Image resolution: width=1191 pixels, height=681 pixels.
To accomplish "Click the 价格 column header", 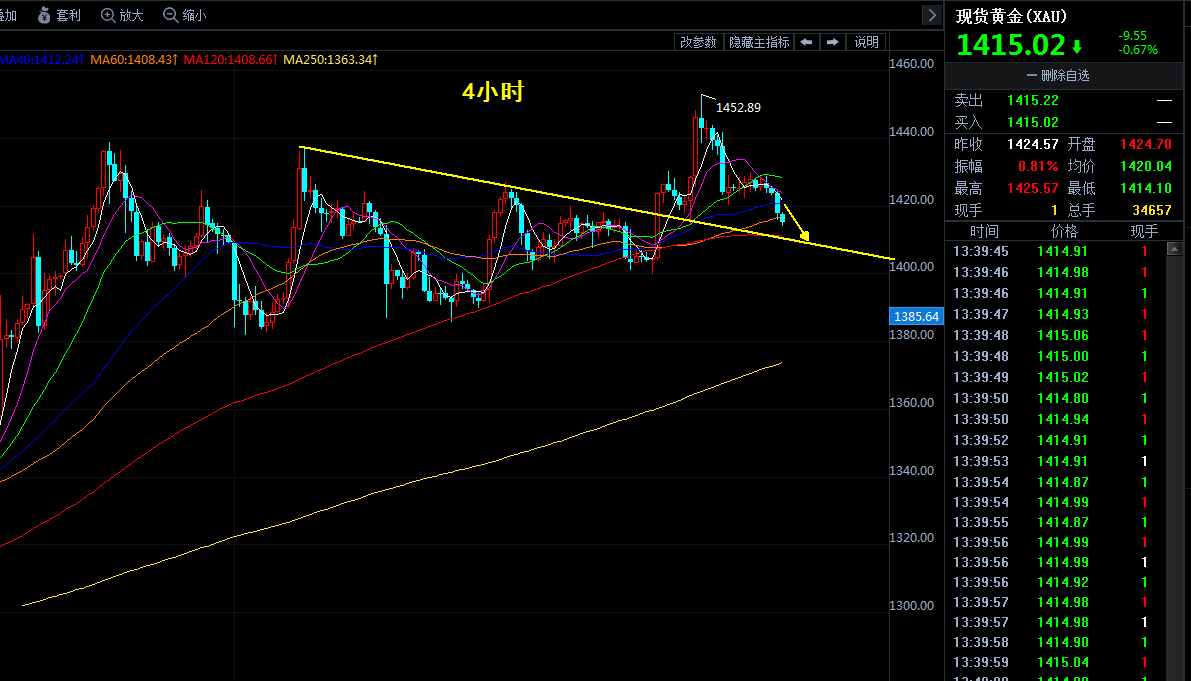I will coord(1064,232).
